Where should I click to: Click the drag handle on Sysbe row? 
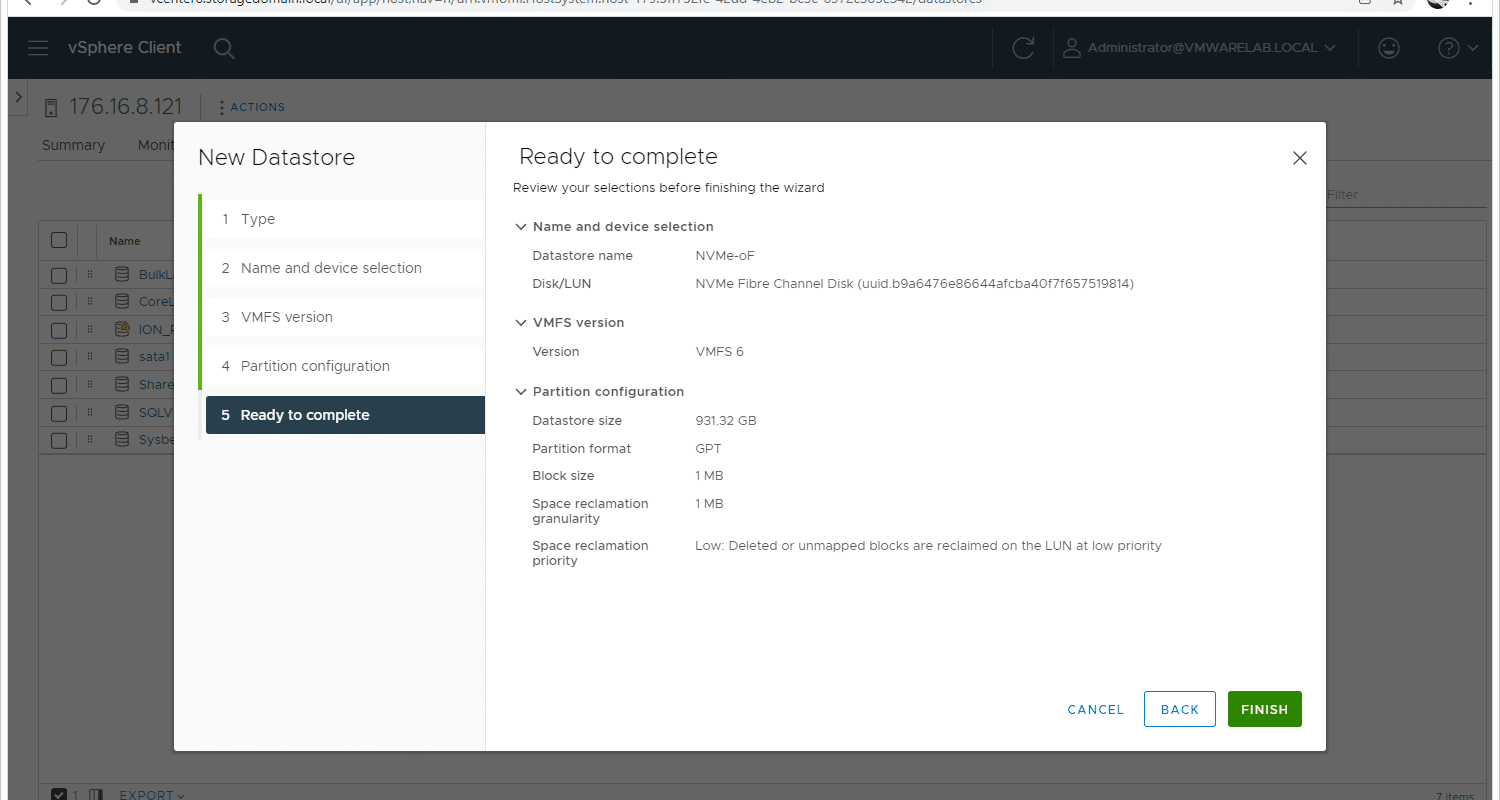(89, 440)
